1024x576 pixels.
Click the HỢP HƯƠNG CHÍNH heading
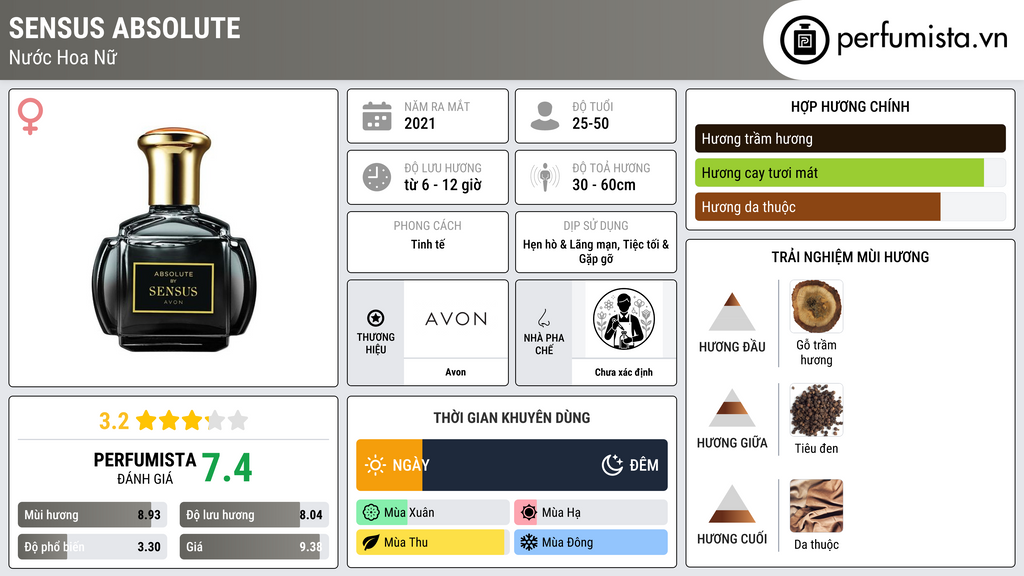coord(850,106)
